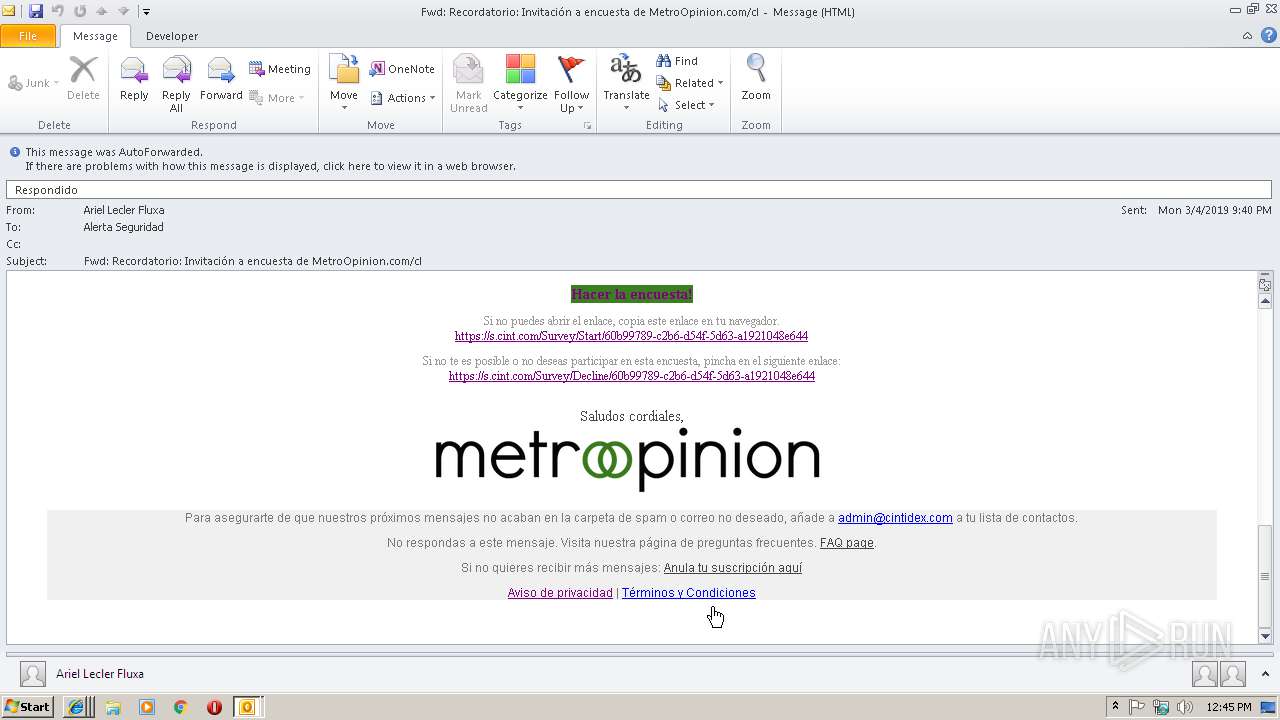Click the message scrollbar down arrow
This screenshot has height=720, width=1280.
1265,636
